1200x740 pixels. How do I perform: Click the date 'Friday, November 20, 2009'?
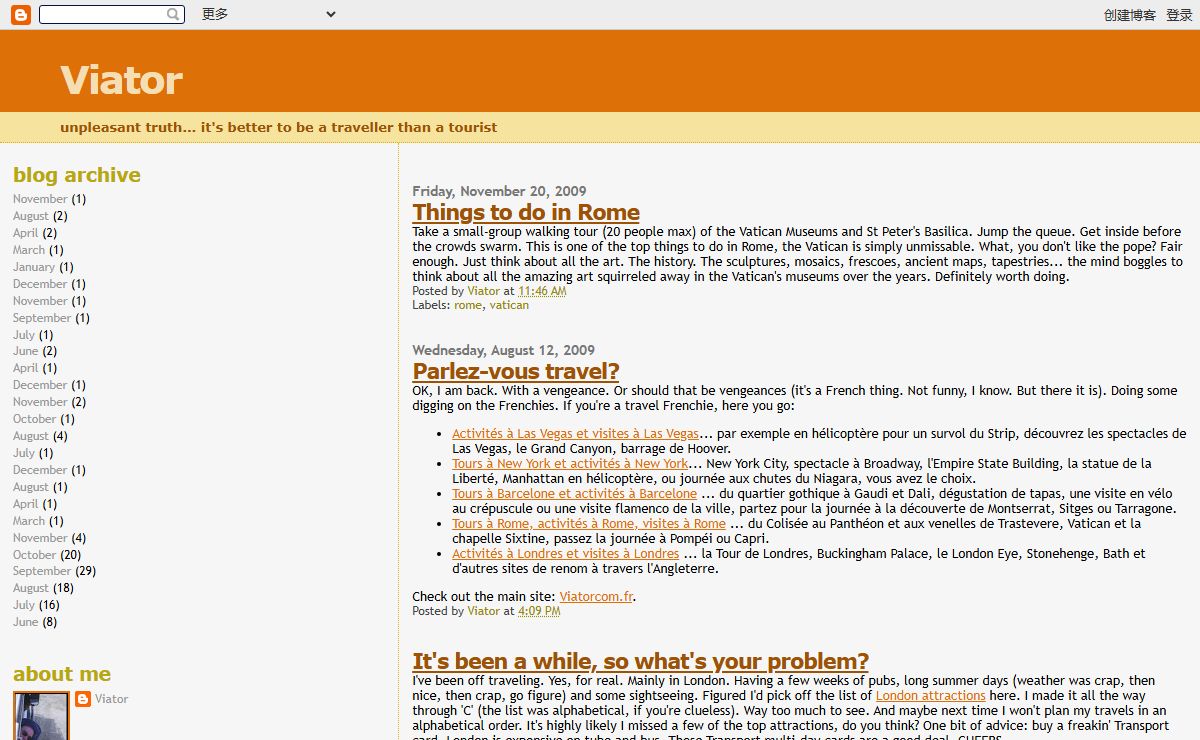[499, 191]
